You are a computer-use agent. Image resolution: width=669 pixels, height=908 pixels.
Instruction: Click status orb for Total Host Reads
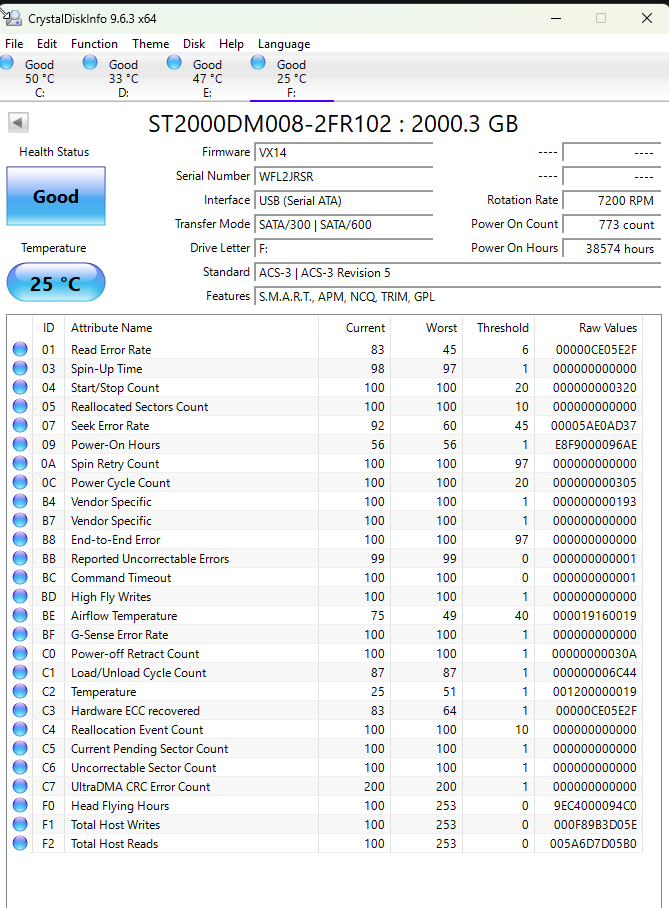pyautogui.click(x=20, y=844)
